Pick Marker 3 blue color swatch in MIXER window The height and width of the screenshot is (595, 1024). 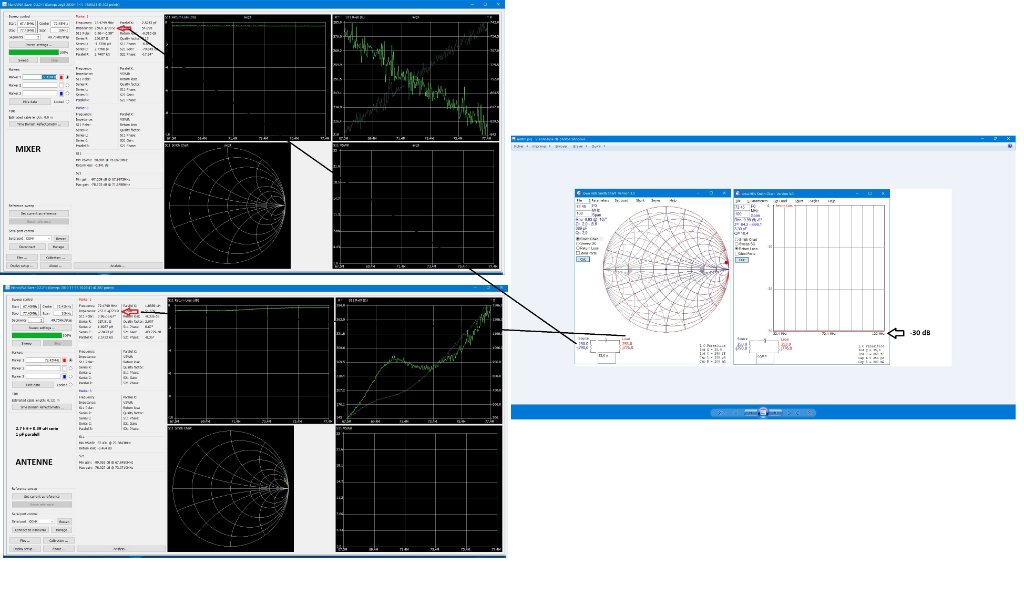click(x=61, y=93)
